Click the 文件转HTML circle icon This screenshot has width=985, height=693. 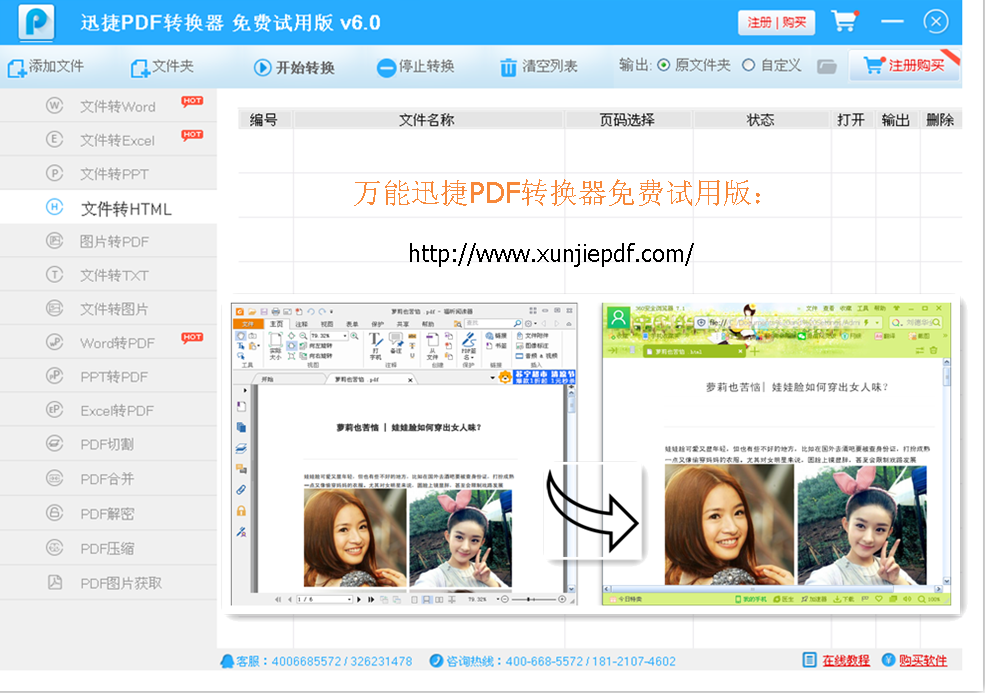pyautogui.click(x=55, y=207)
